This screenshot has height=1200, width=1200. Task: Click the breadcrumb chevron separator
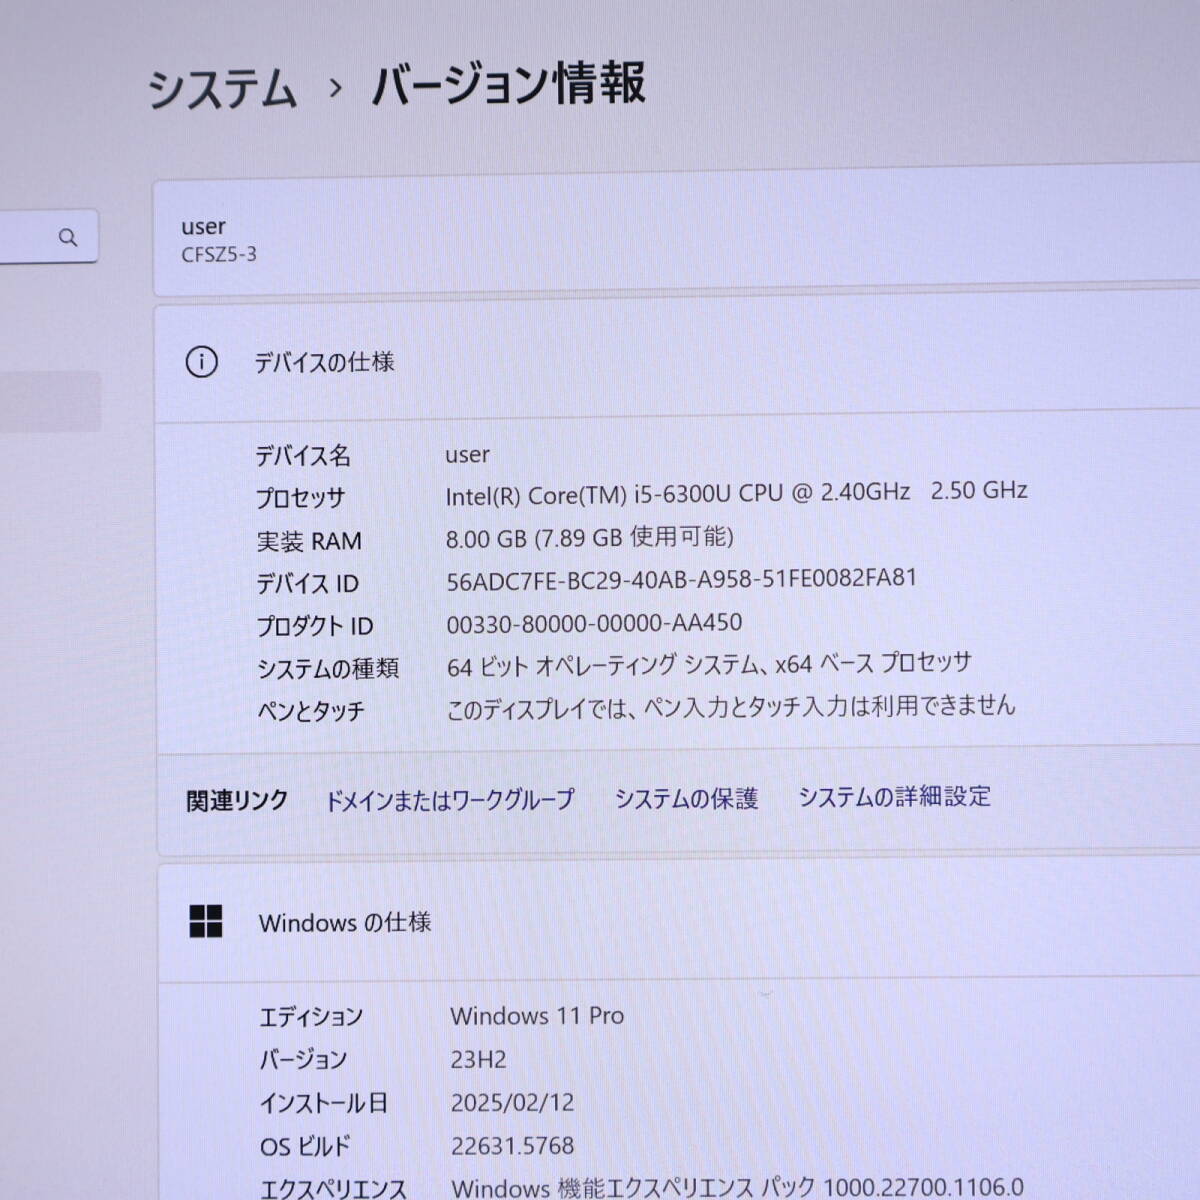335,88
